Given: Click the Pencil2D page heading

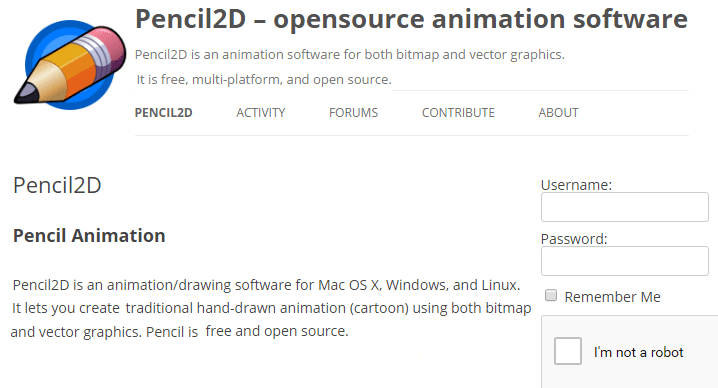Looking at the screenshot, I should click(57, 186).
